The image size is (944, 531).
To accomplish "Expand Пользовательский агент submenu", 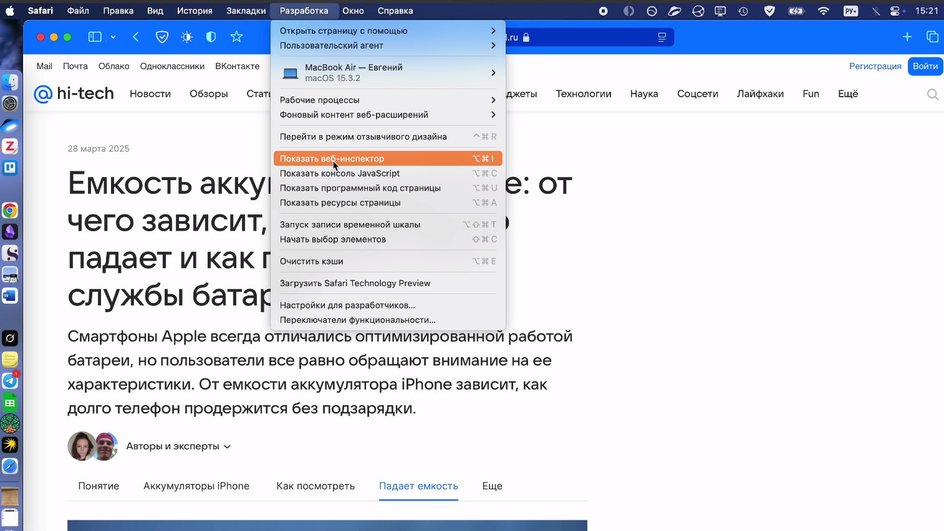I will point(388,45).
